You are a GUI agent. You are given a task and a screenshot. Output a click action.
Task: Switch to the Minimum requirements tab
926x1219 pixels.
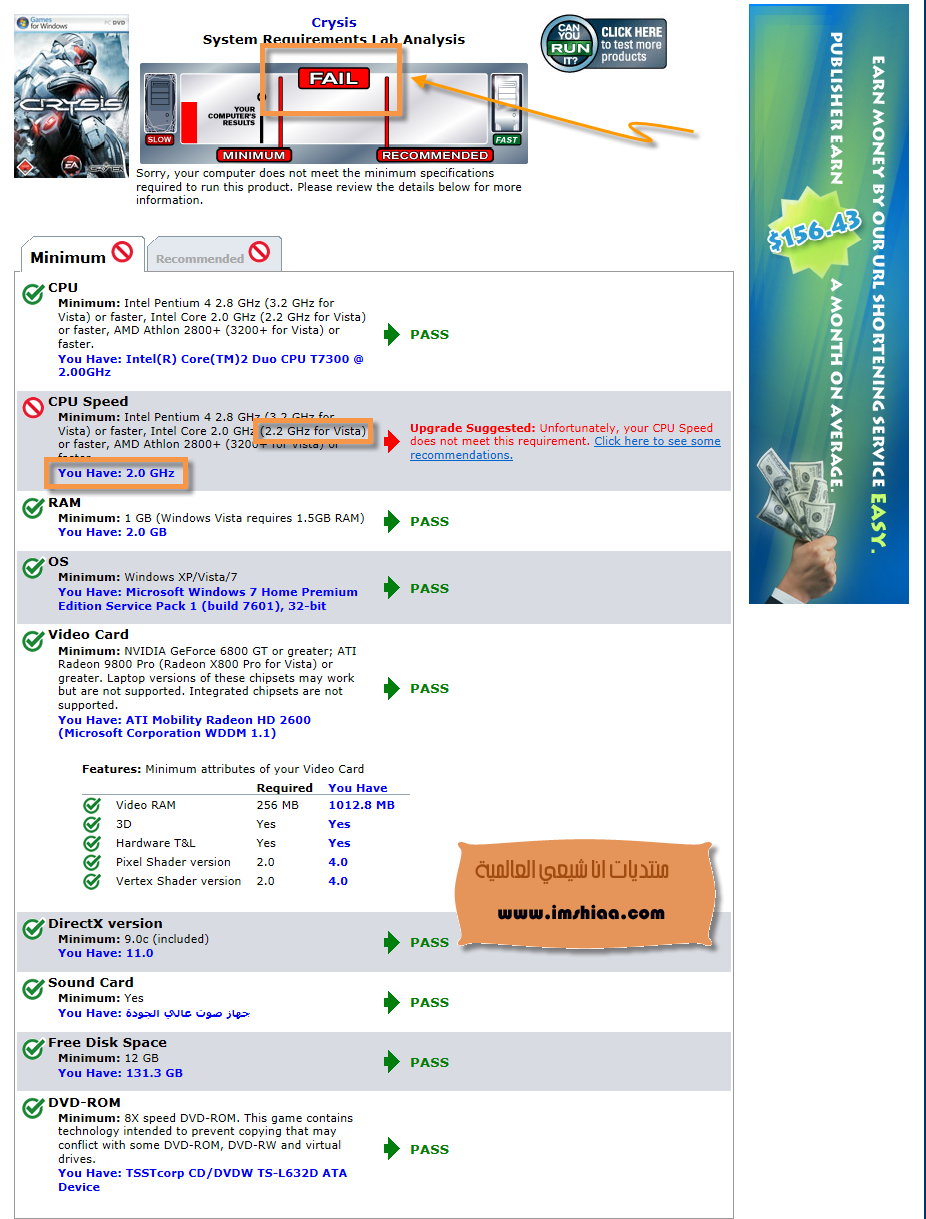click(82, 255)
